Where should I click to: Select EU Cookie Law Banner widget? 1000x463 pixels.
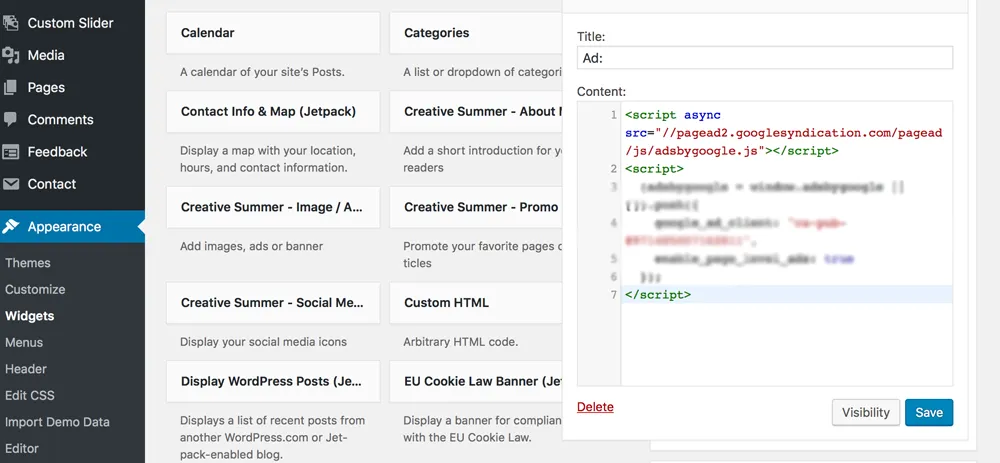click(x=476, y=381)
